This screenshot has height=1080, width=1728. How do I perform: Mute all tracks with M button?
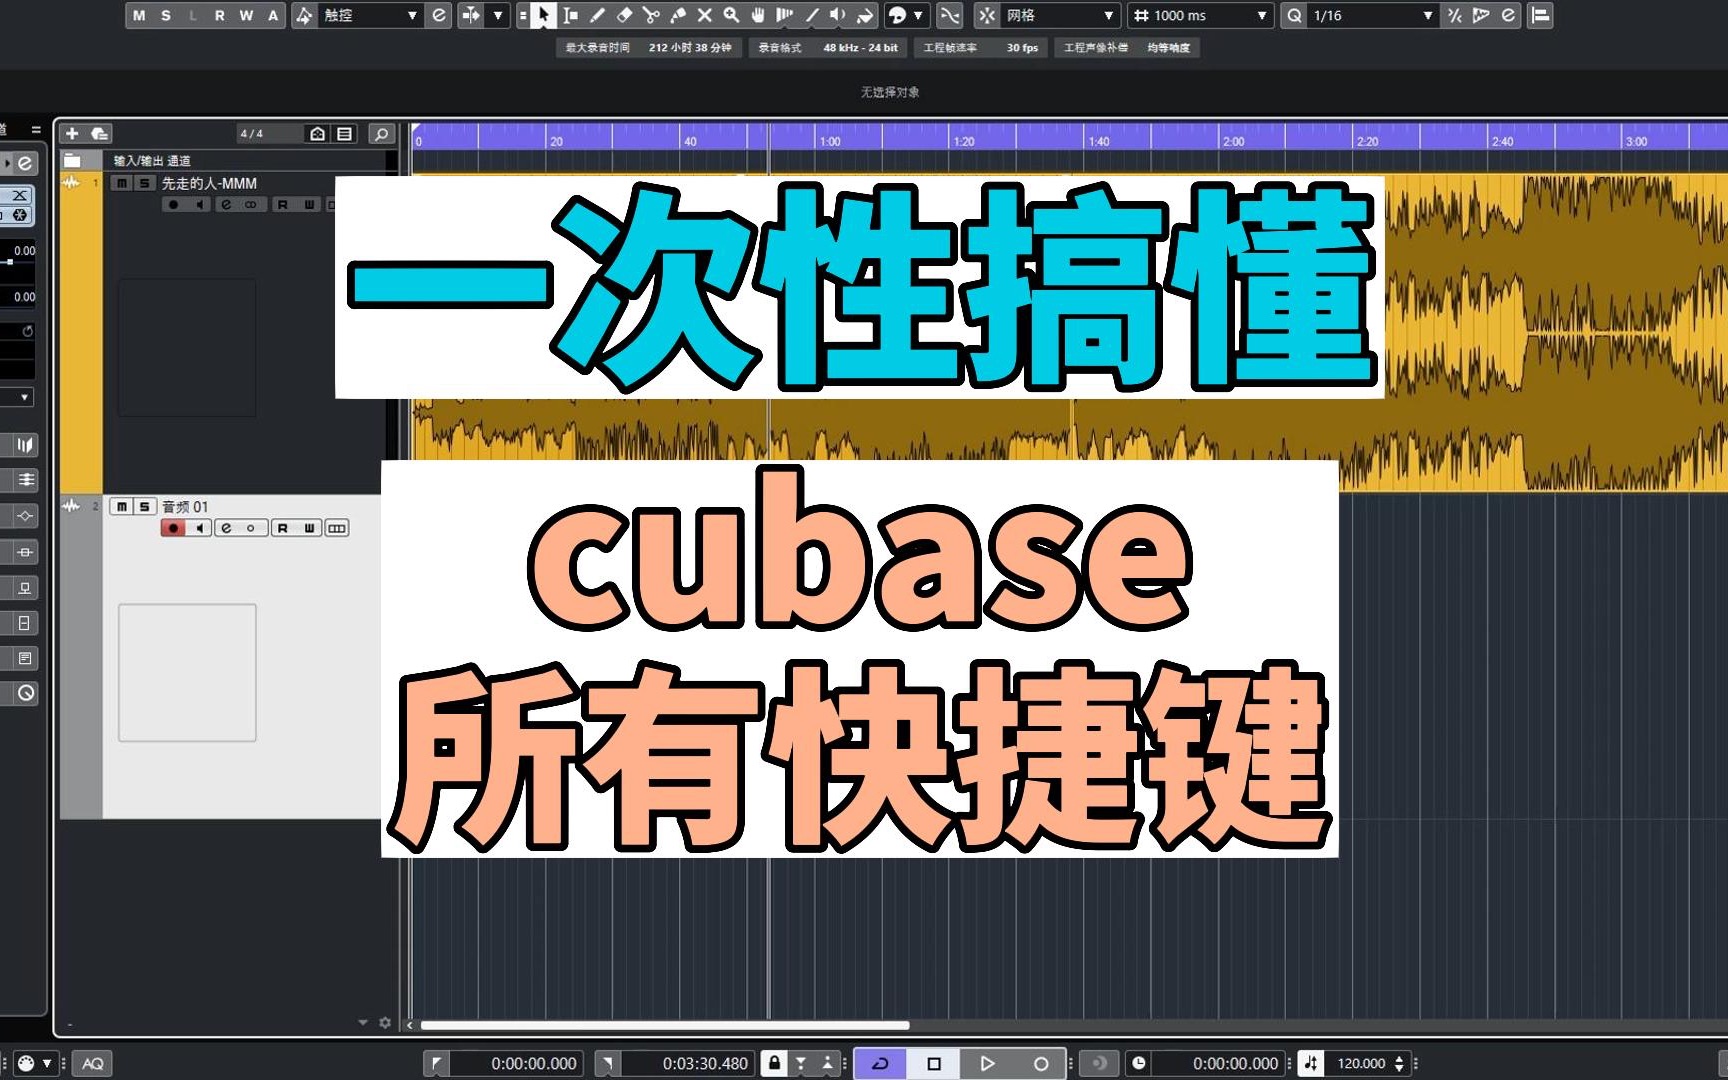139,15
